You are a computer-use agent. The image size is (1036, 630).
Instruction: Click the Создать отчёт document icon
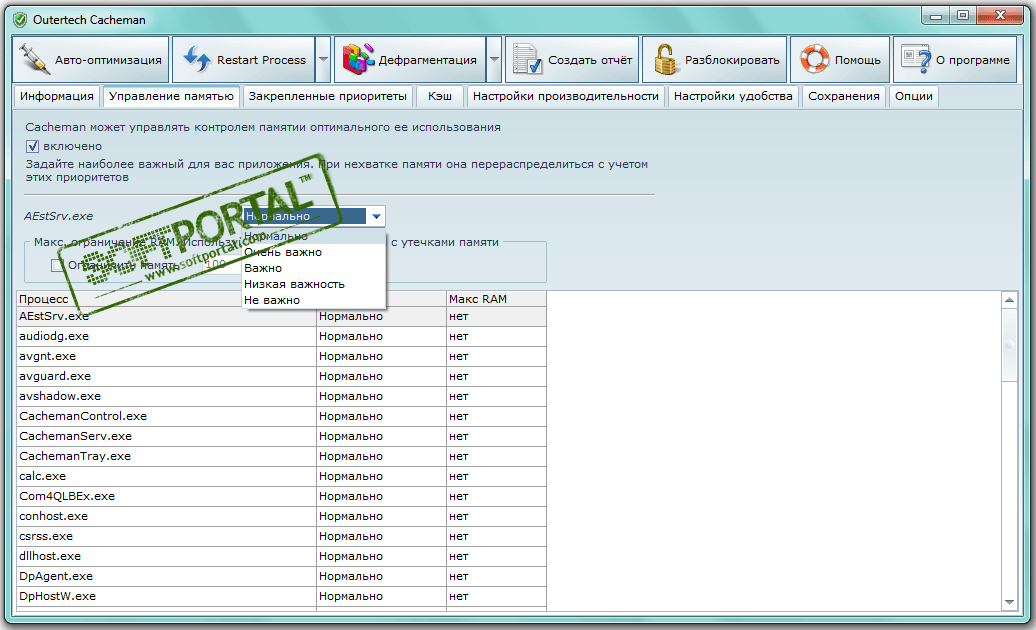click(x=528, y=59)
